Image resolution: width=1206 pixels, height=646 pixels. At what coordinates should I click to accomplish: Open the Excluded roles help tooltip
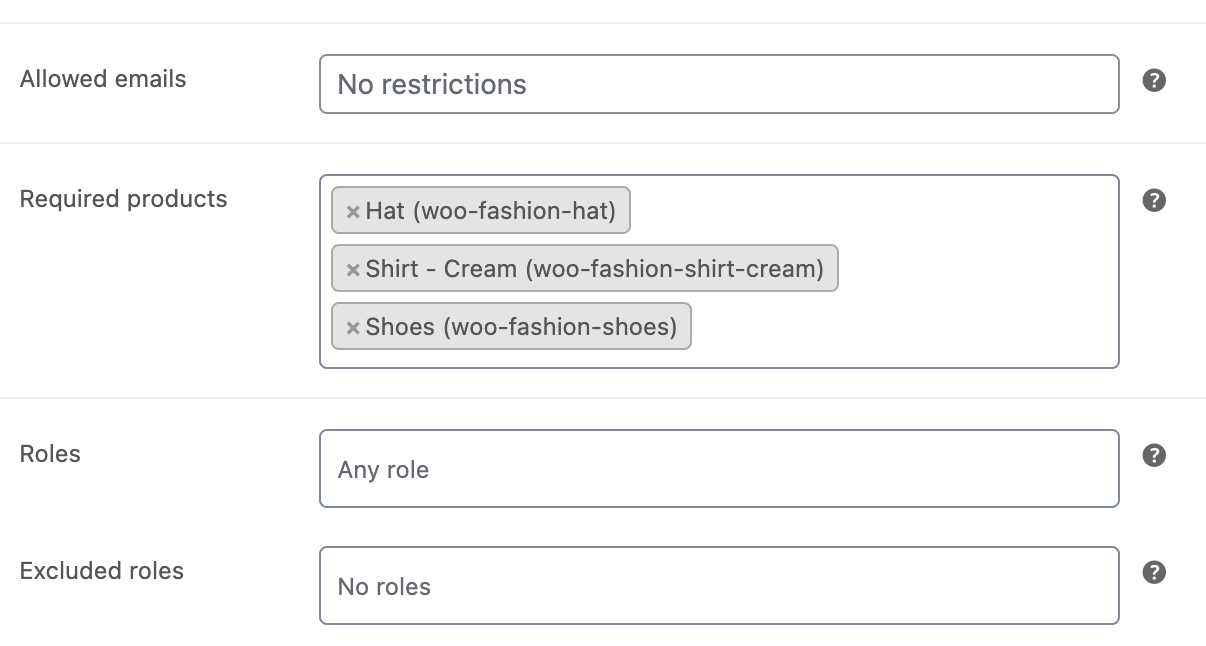coord(1155,571)
